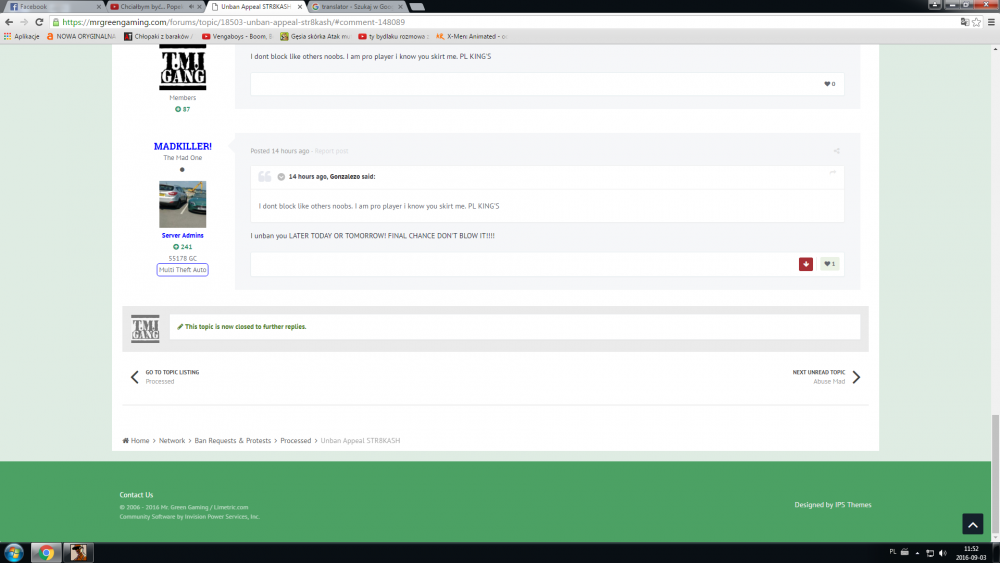Click the share icon on MADKILLER's post

(836, 151)
